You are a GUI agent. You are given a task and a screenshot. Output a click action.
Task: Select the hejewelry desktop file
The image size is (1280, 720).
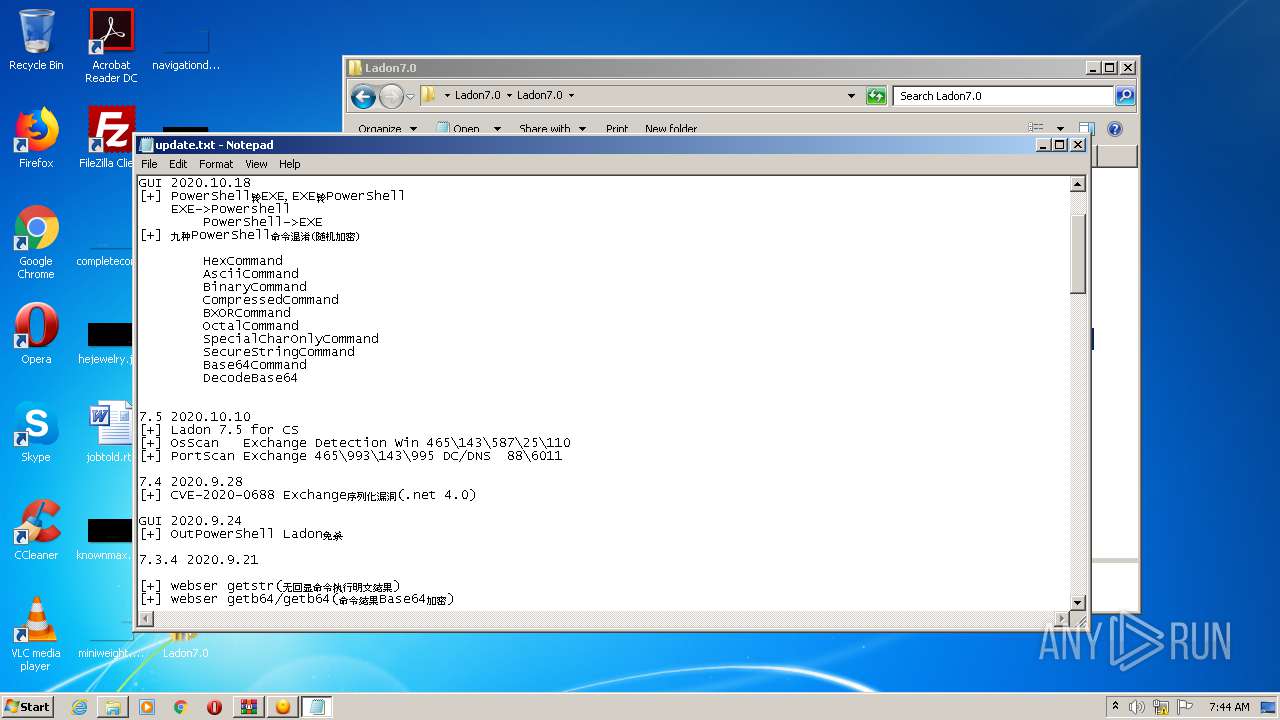click(108, 342)
